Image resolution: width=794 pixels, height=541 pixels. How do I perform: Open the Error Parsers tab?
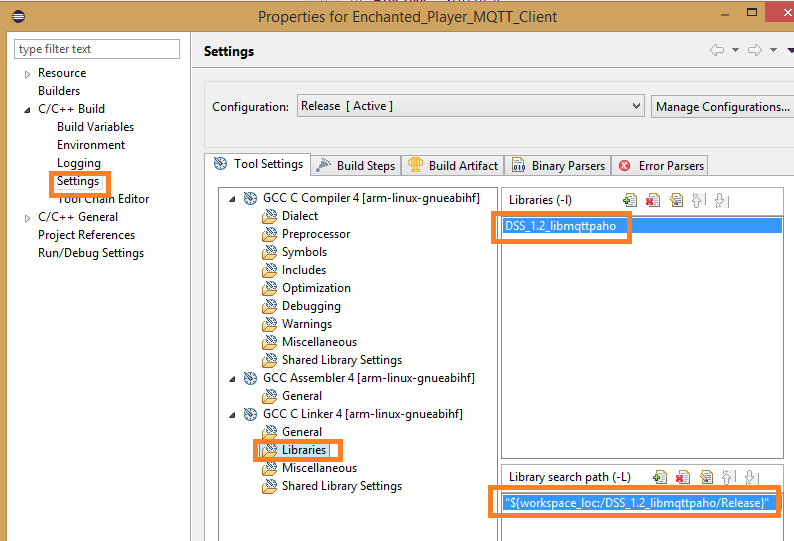pos(661,166)
